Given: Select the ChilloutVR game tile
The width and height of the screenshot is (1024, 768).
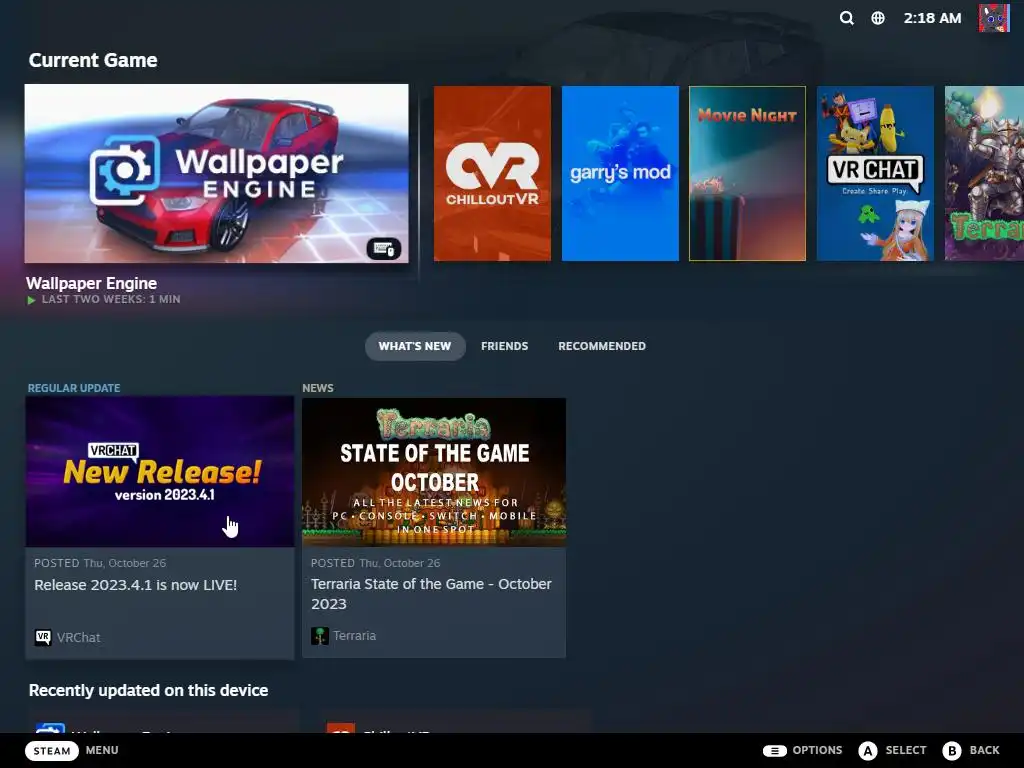Looking at the screenshot, I should coord(492,174).
